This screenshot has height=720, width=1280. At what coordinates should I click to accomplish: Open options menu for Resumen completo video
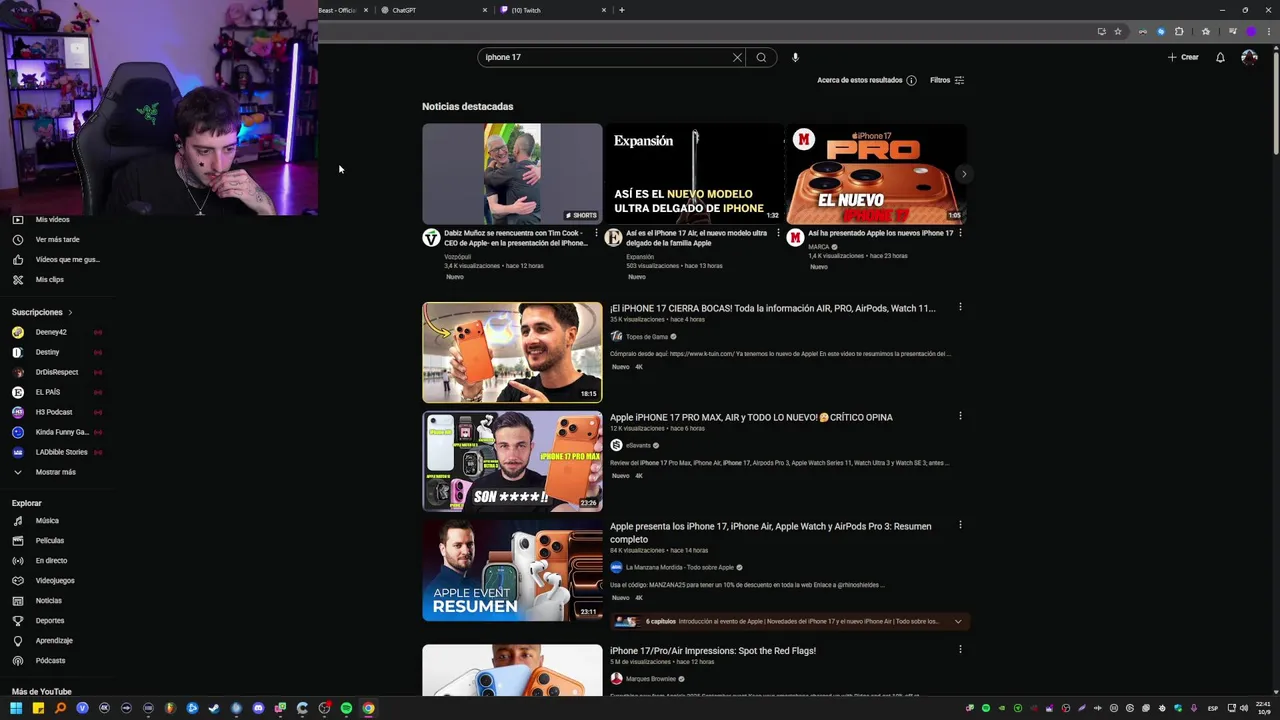coord(960,525)
